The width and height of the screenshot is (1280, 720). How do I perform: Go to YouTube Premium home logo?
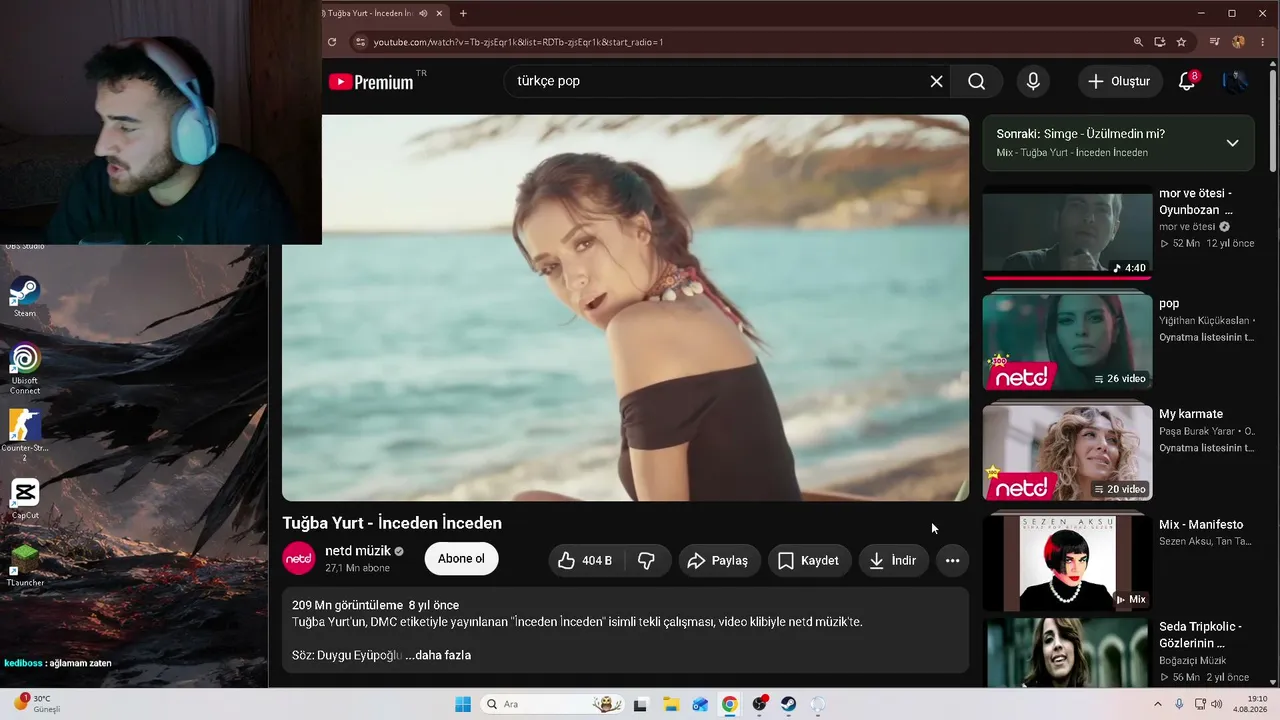pos(371,82)
